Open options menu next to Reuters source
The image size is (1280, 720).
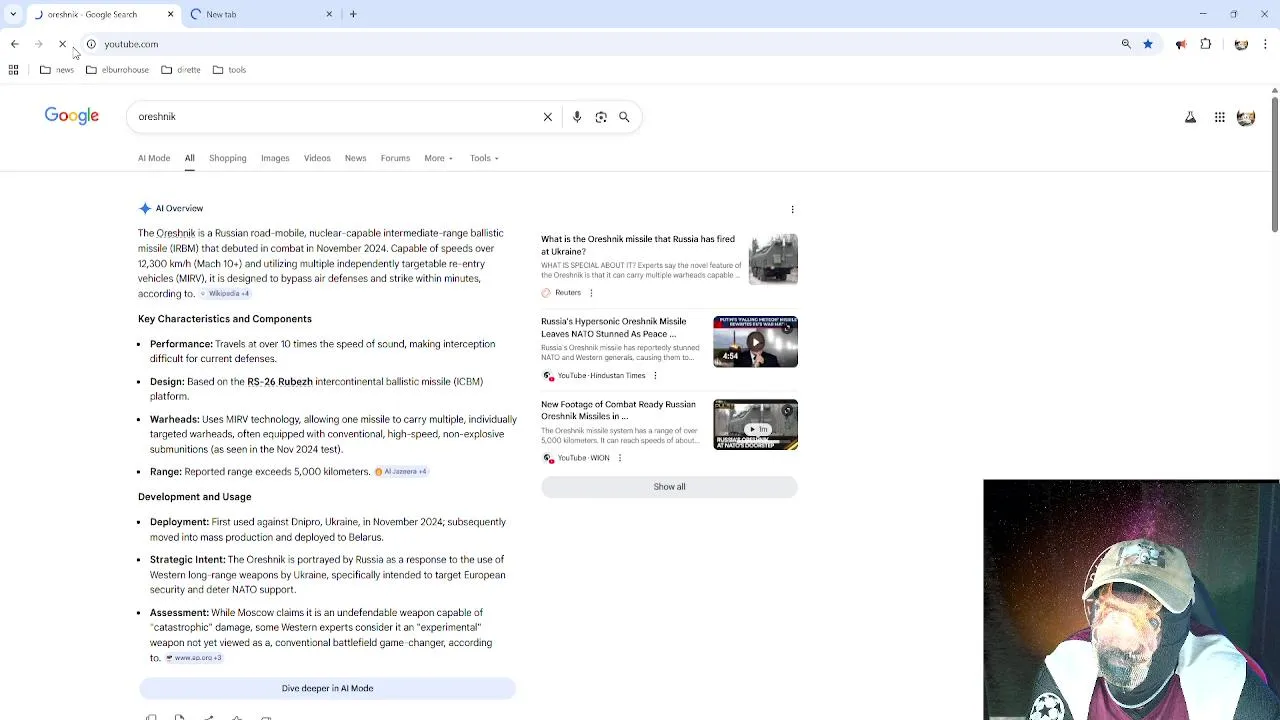(591, 293)
